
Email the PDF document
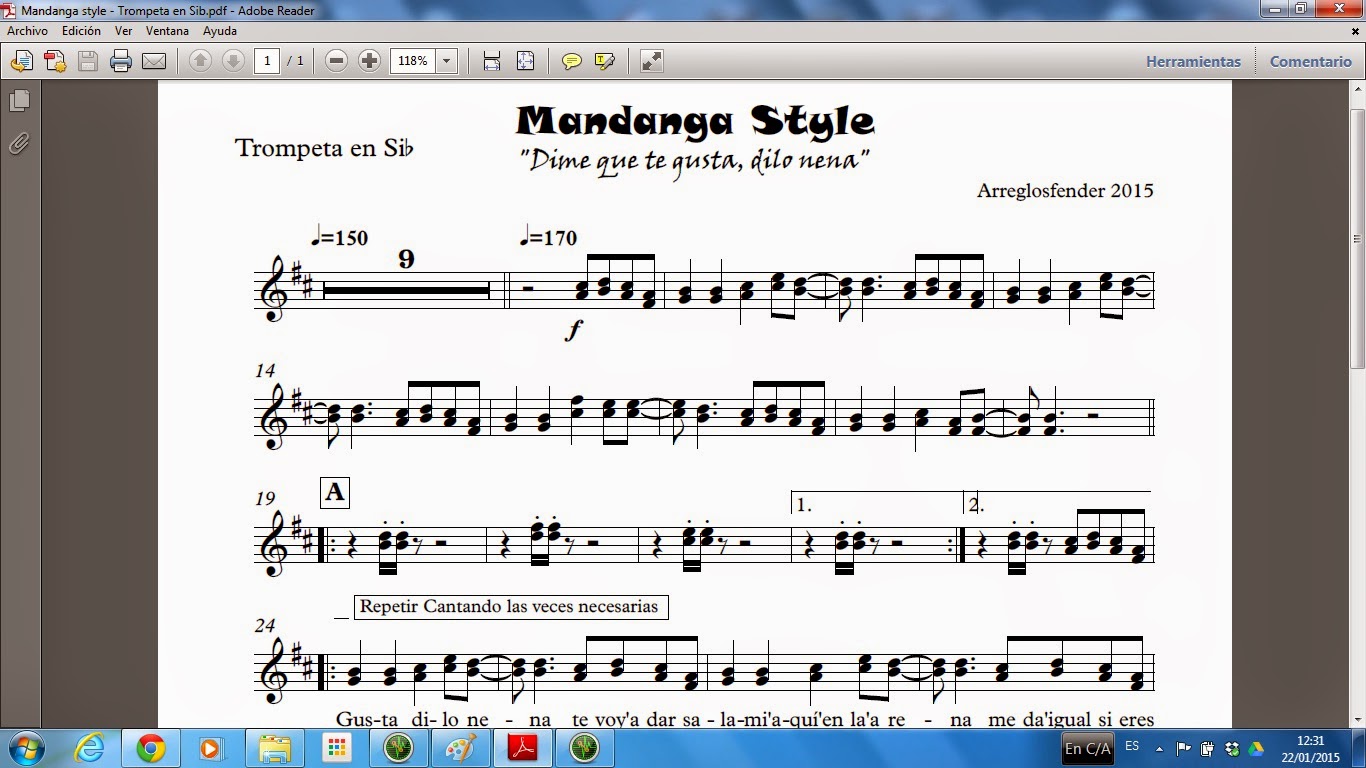tap(155, 61)
